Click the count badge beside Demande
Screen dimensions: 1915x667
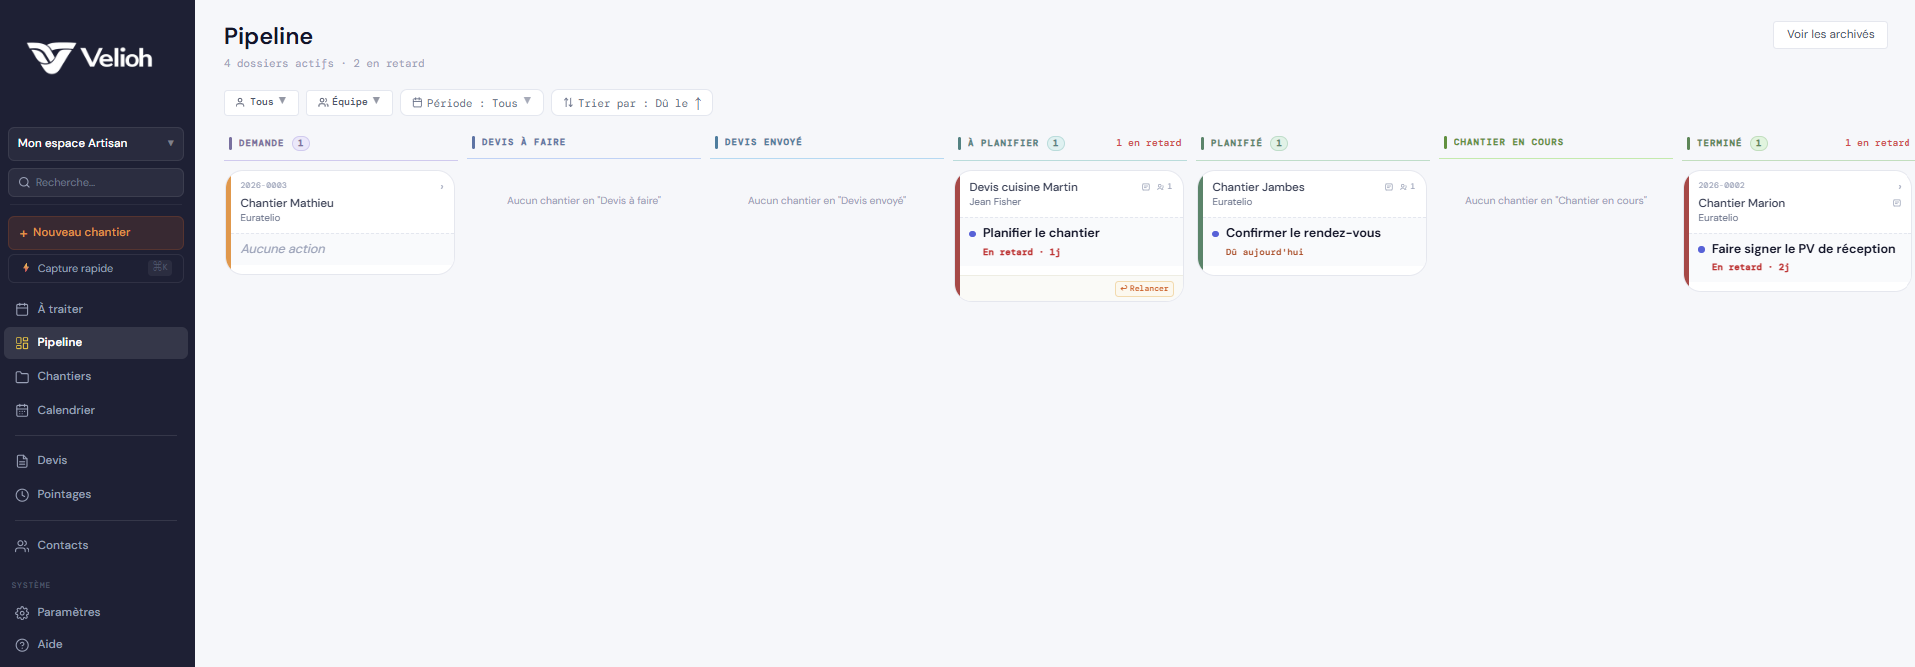[x=300, y=143]
